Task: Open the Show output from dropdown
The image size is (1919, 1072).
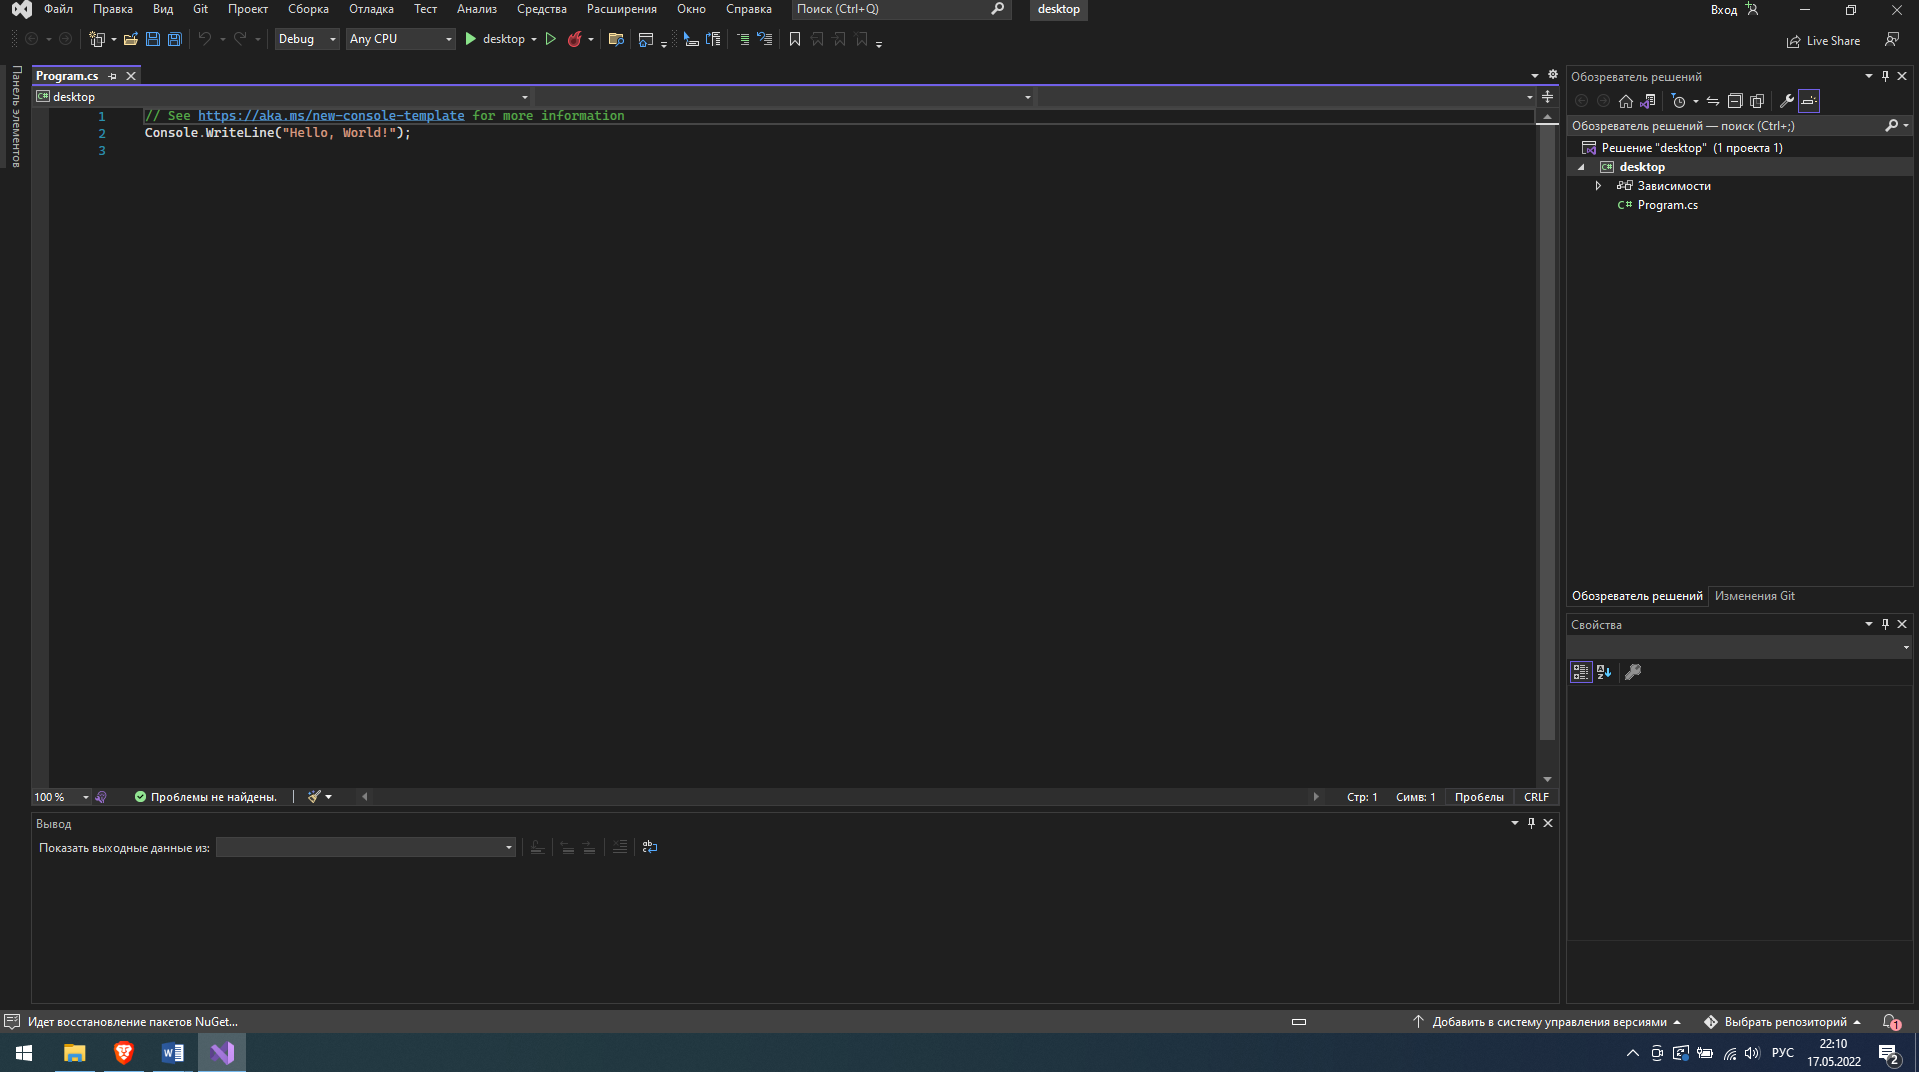Action: click(x=366, y=847)
